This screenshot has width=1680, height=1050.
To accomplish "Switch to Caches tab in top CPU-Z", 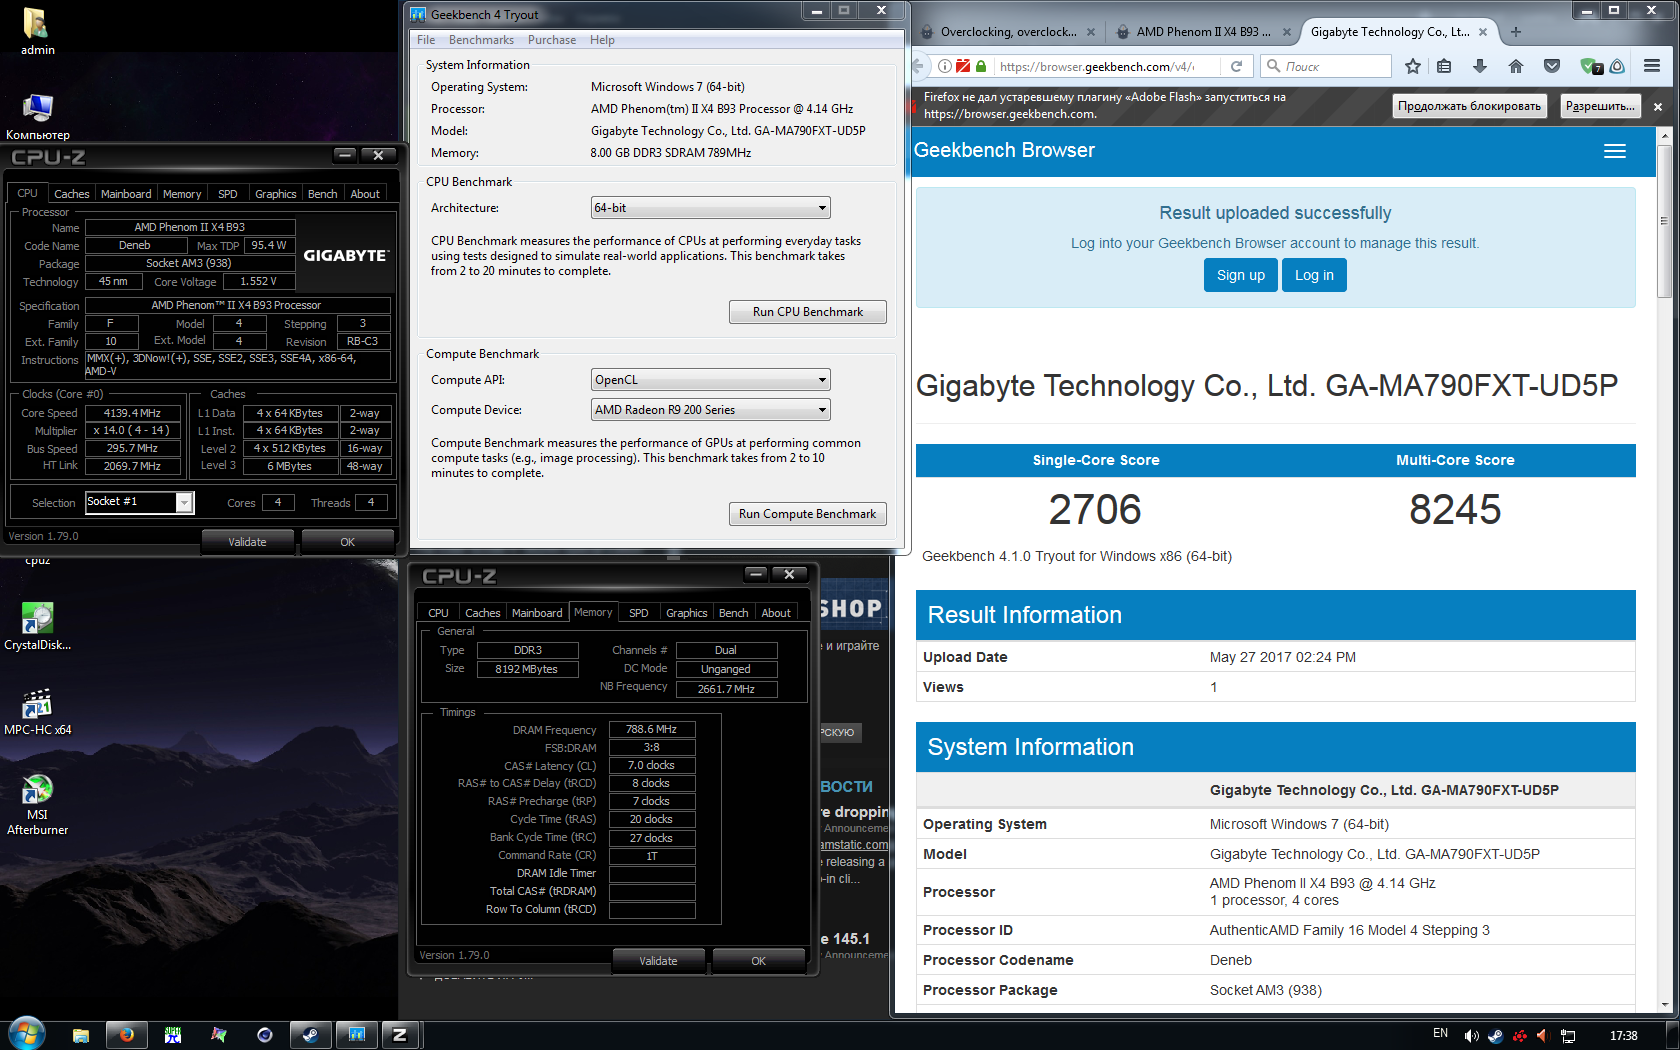I will coord(71,194).
